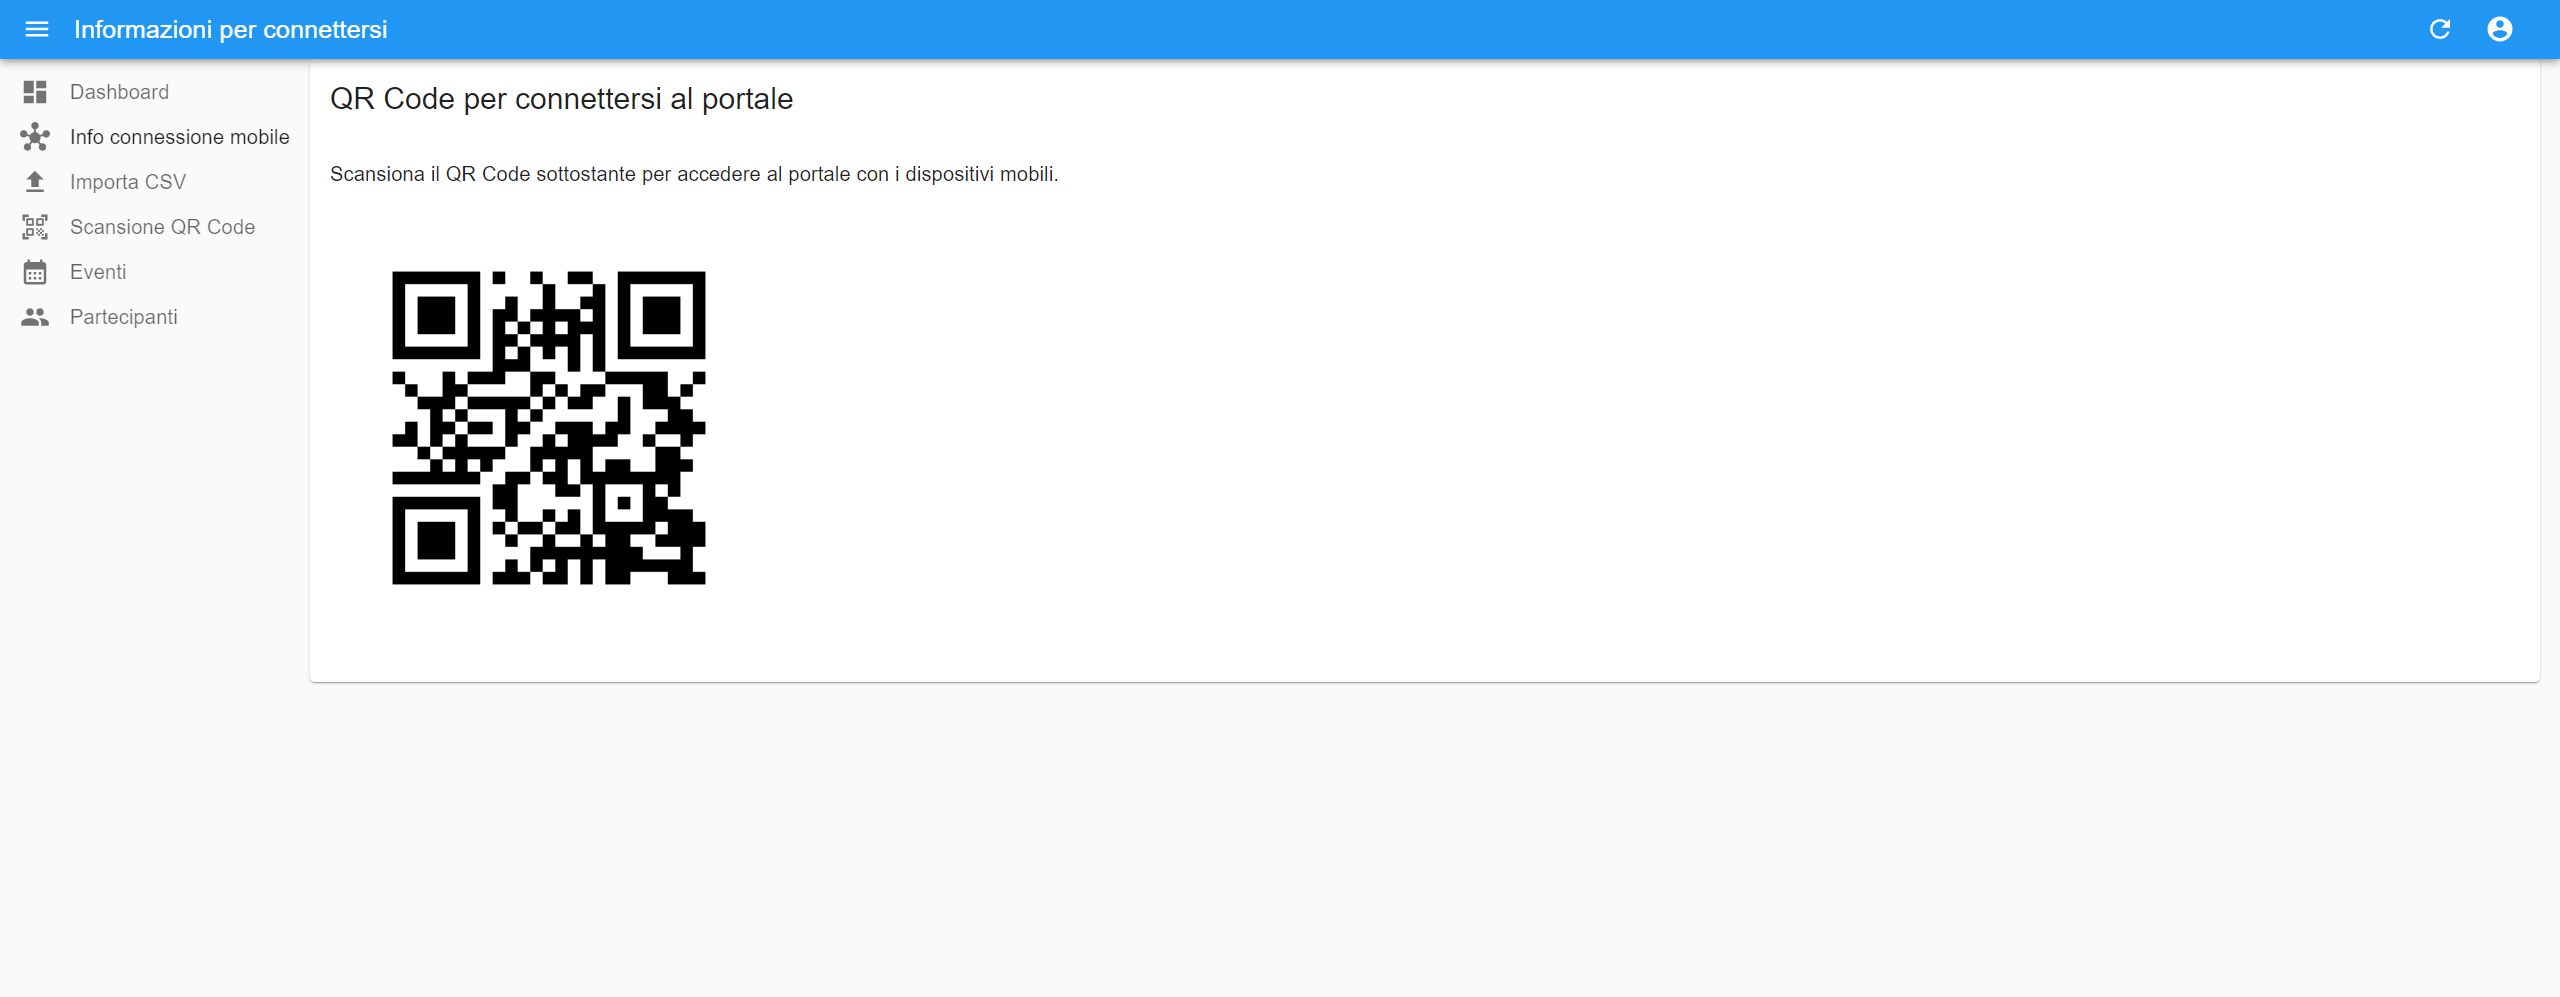Click the portal QR code image
The image size is (2560, 997).
(549, 428)
